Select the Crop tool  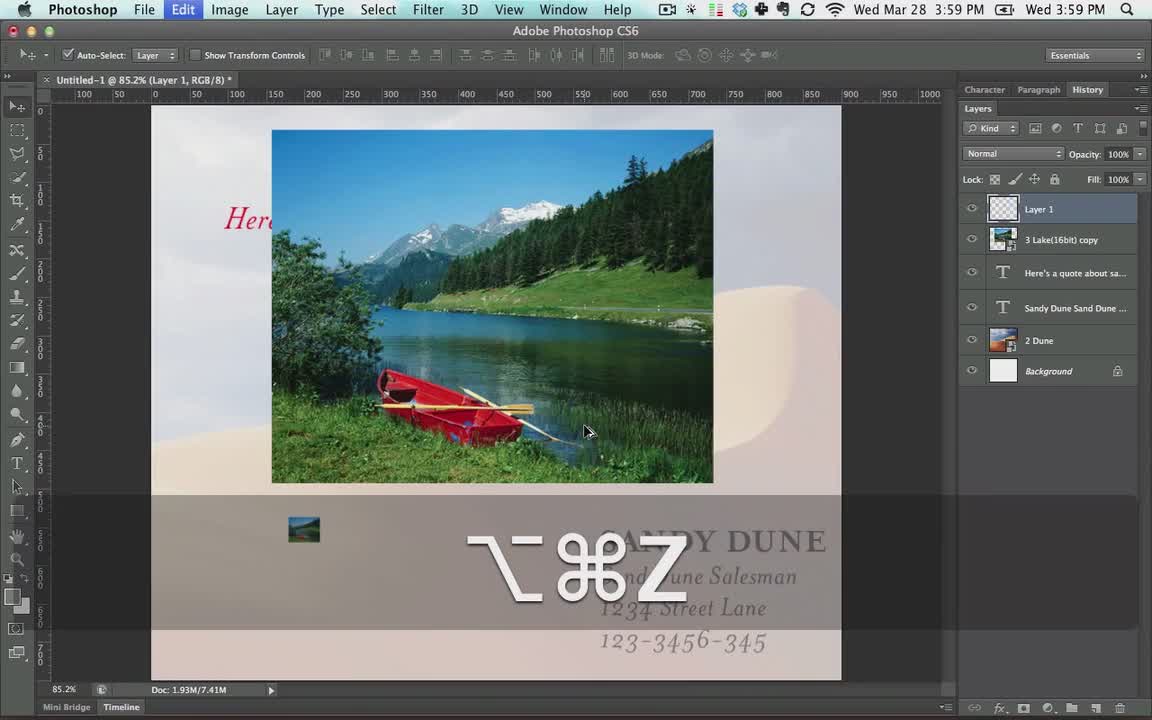(x=17, y=201)
